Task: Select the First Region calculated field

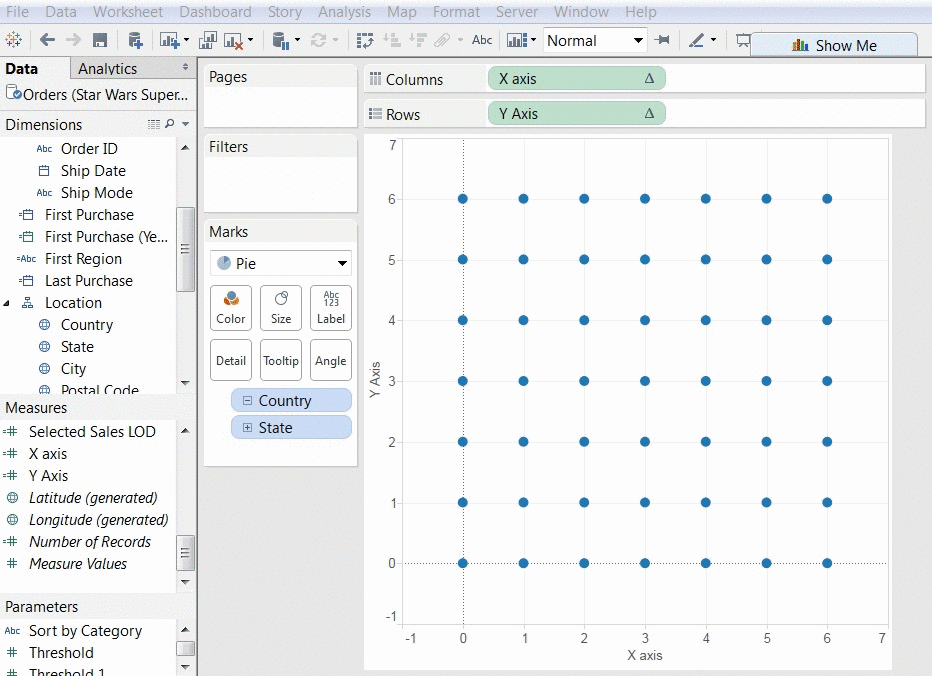Action: point(83,259)
